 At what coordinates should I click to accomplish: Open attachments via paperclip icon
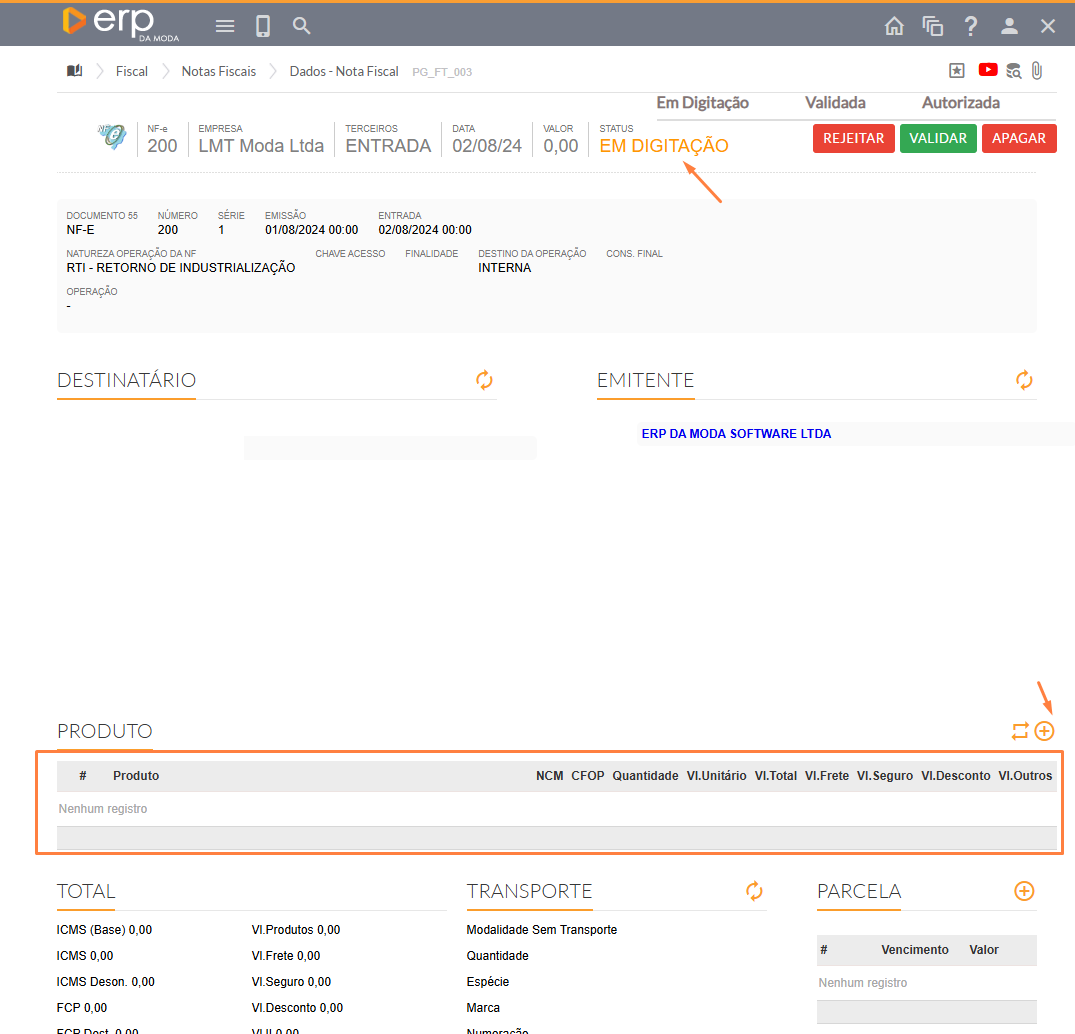1037,71
